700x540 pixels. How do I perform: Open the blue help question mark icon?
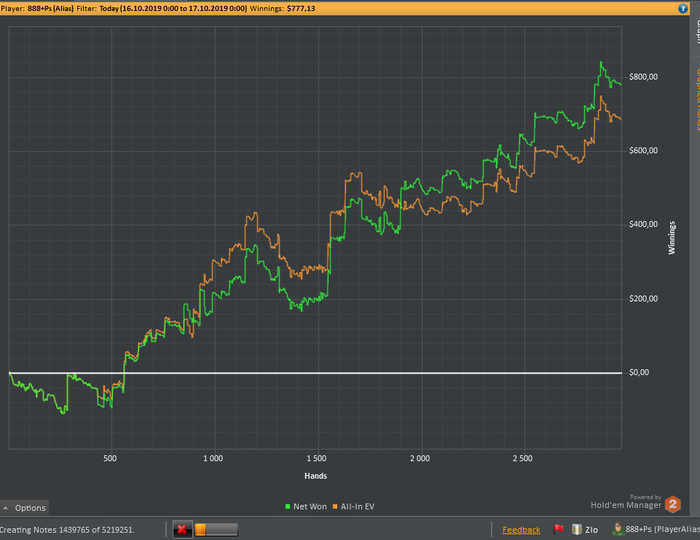coord(683,8)
